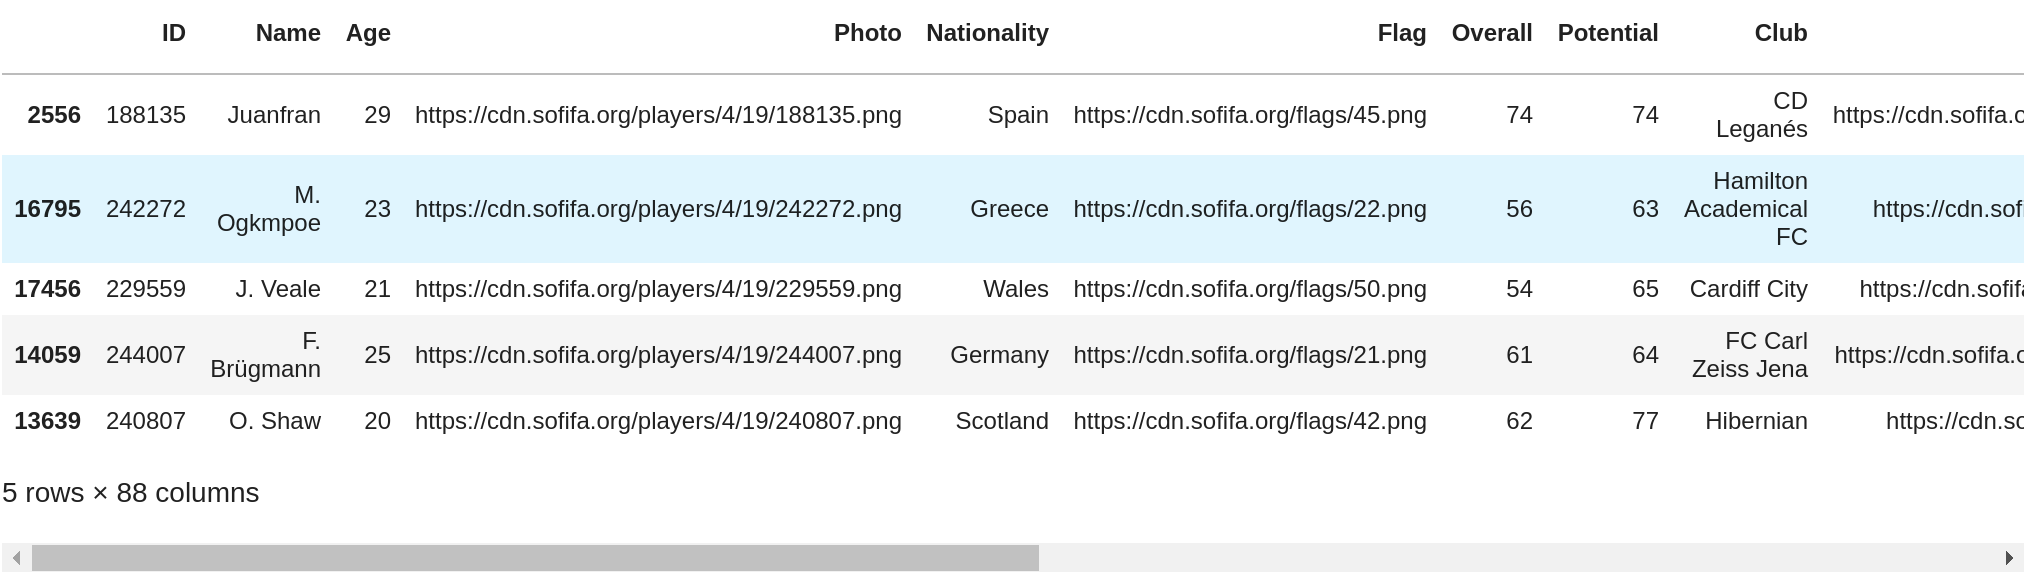This screenshot has height=572, width=2032.
Task: Click J. Veale's photo URL
Action: click(x=658, y=289)
